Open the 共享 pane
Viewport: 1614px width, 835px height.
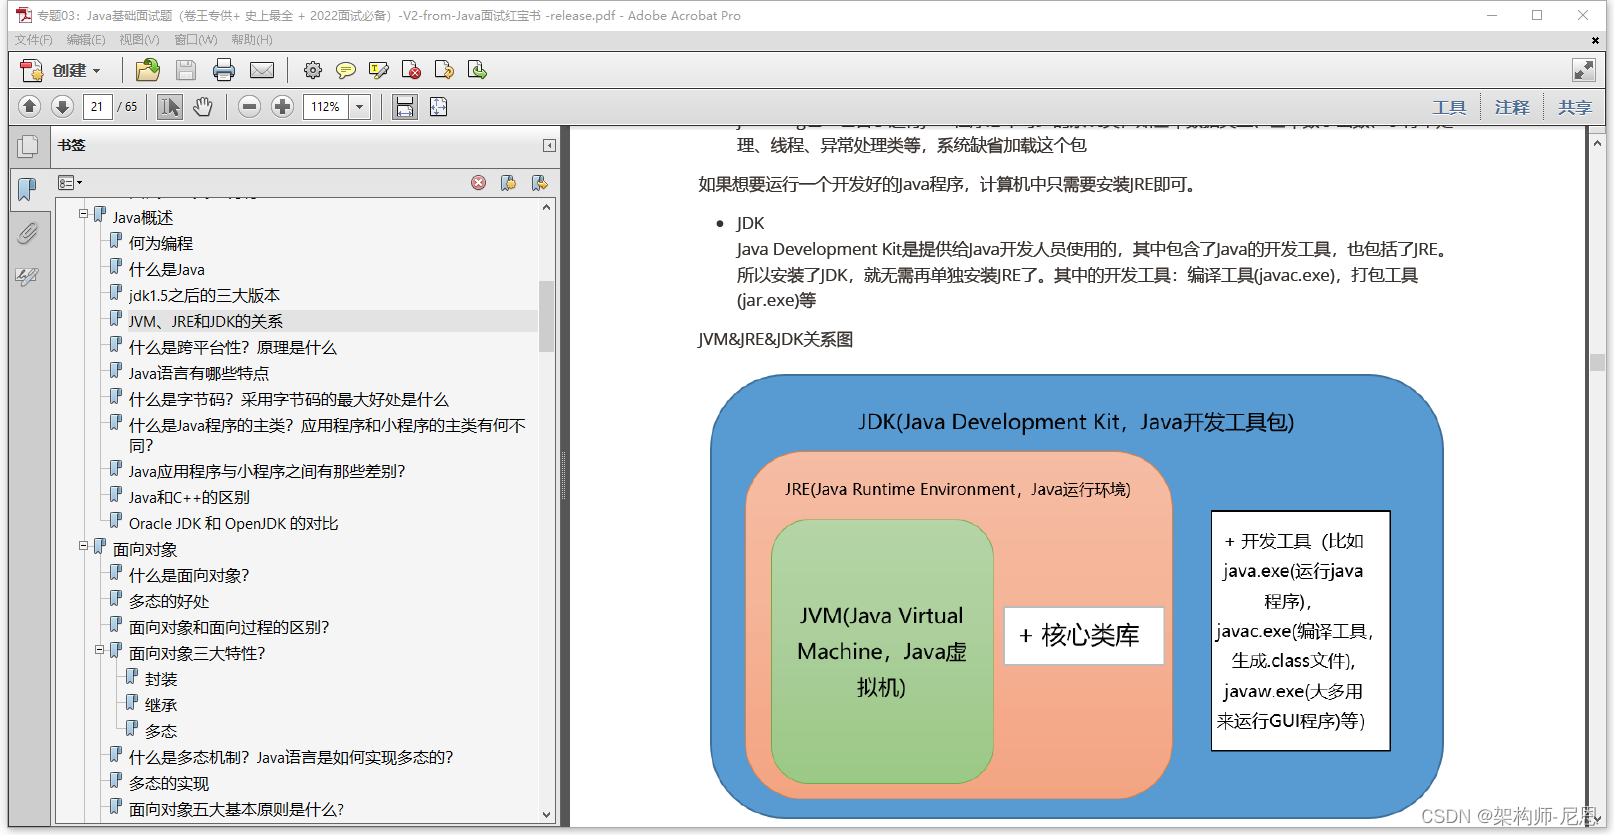[1575, 107]
